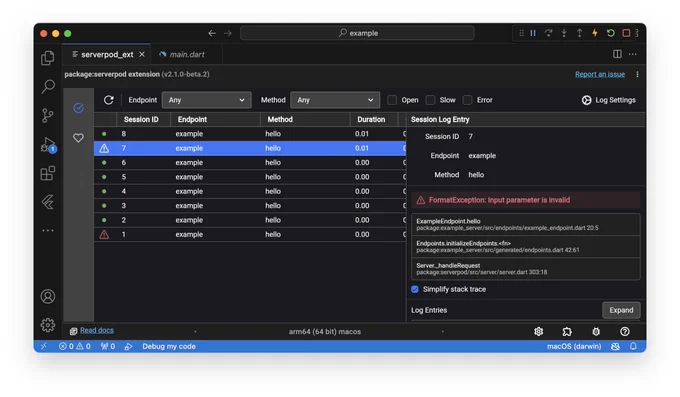The image size is (680, 397).
Task: Select session 4 row
Action: pos(250,191)
